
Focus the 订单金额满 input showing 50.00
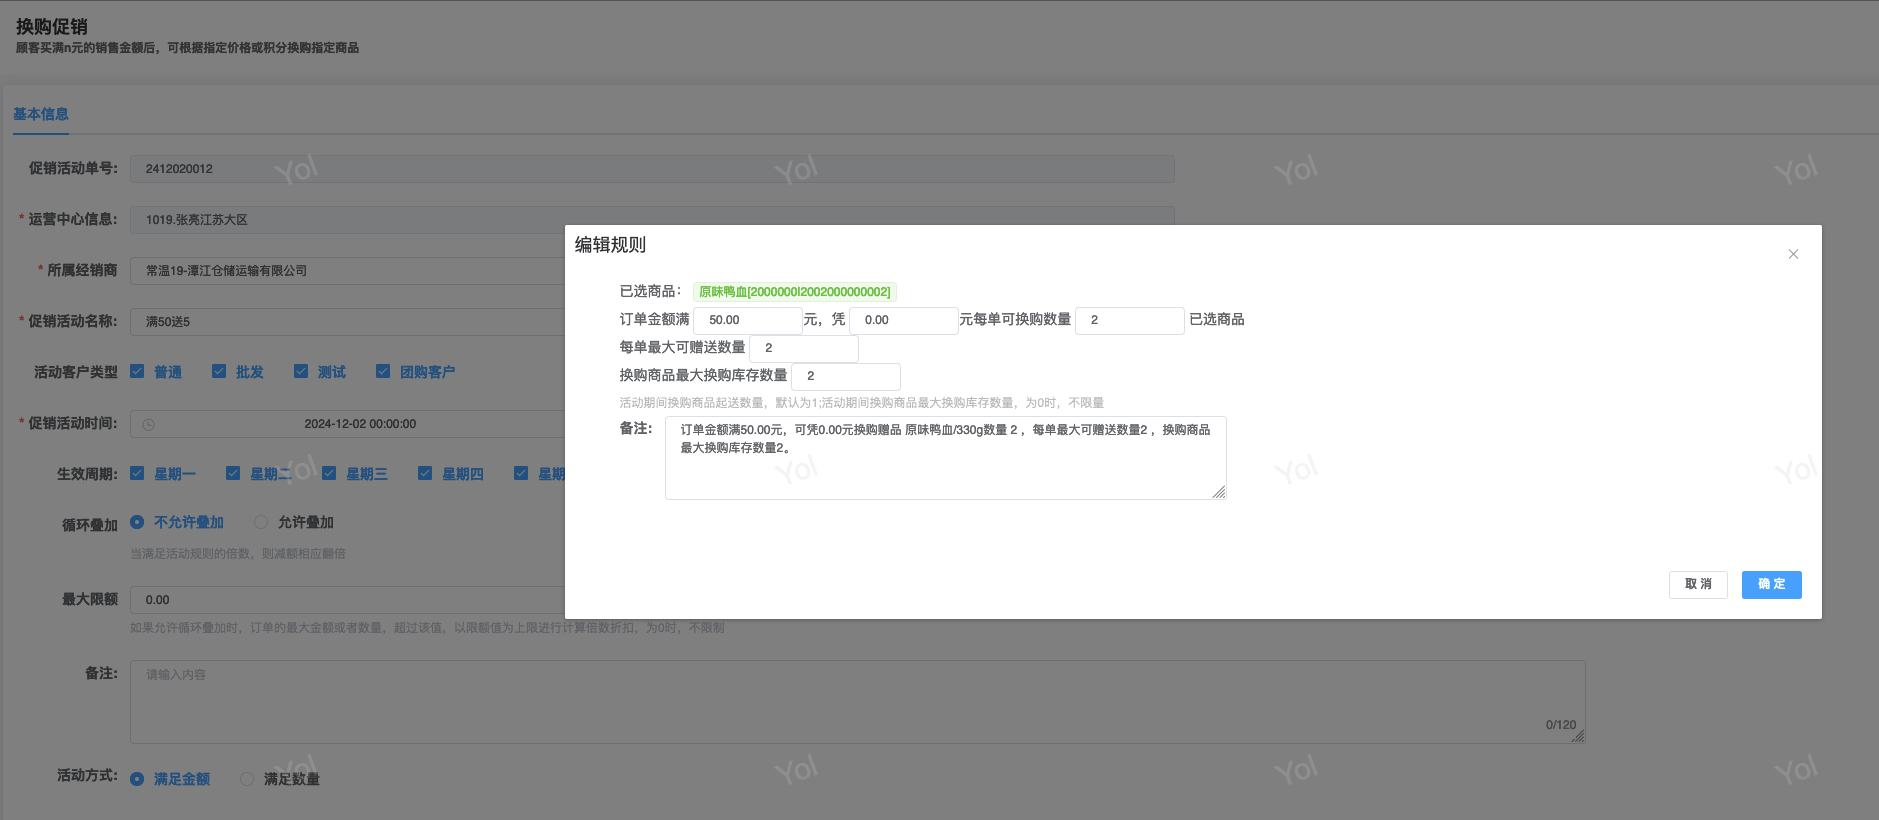click(x=748, y=320)
